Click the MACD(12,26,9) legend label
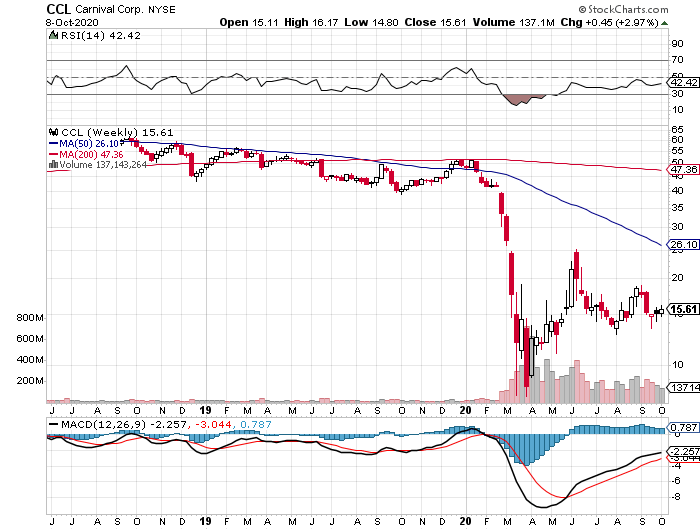The height and width of the screenshot is (530, 700). [104, 425]
